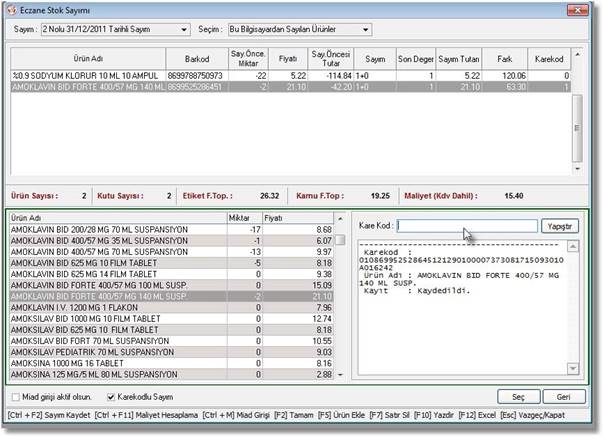This screenshot has height=438, width=604.
Task: Click the product list scrollbar down arrow
Action: click(x=341, y=373)
